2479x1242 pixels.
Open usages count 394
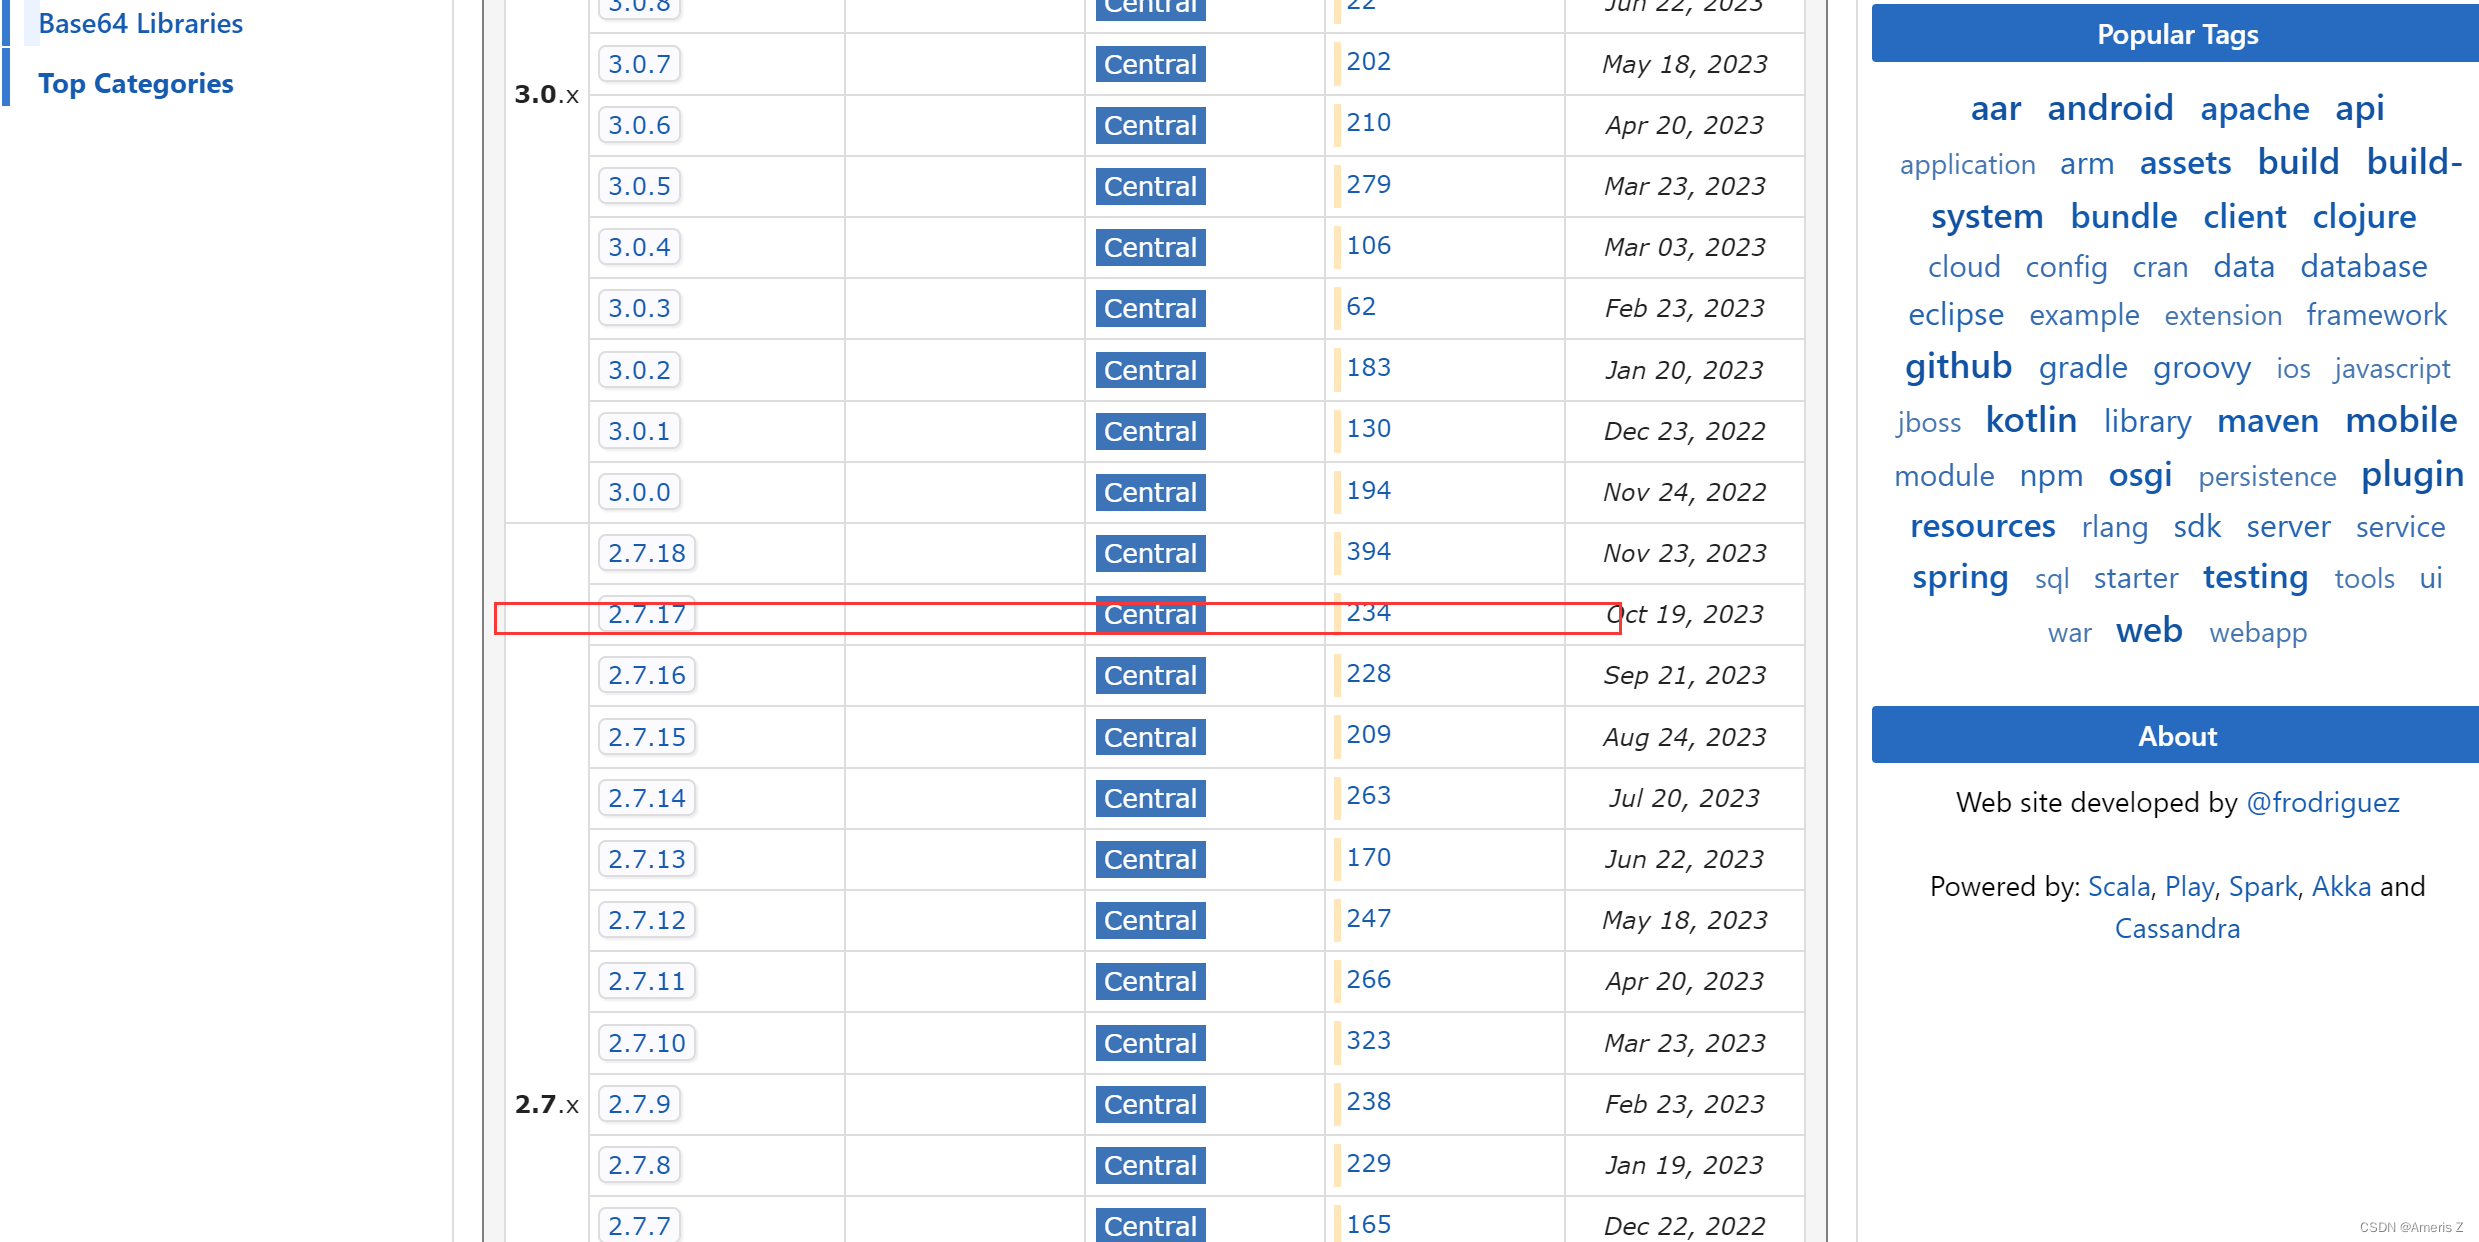point(1368,551)
